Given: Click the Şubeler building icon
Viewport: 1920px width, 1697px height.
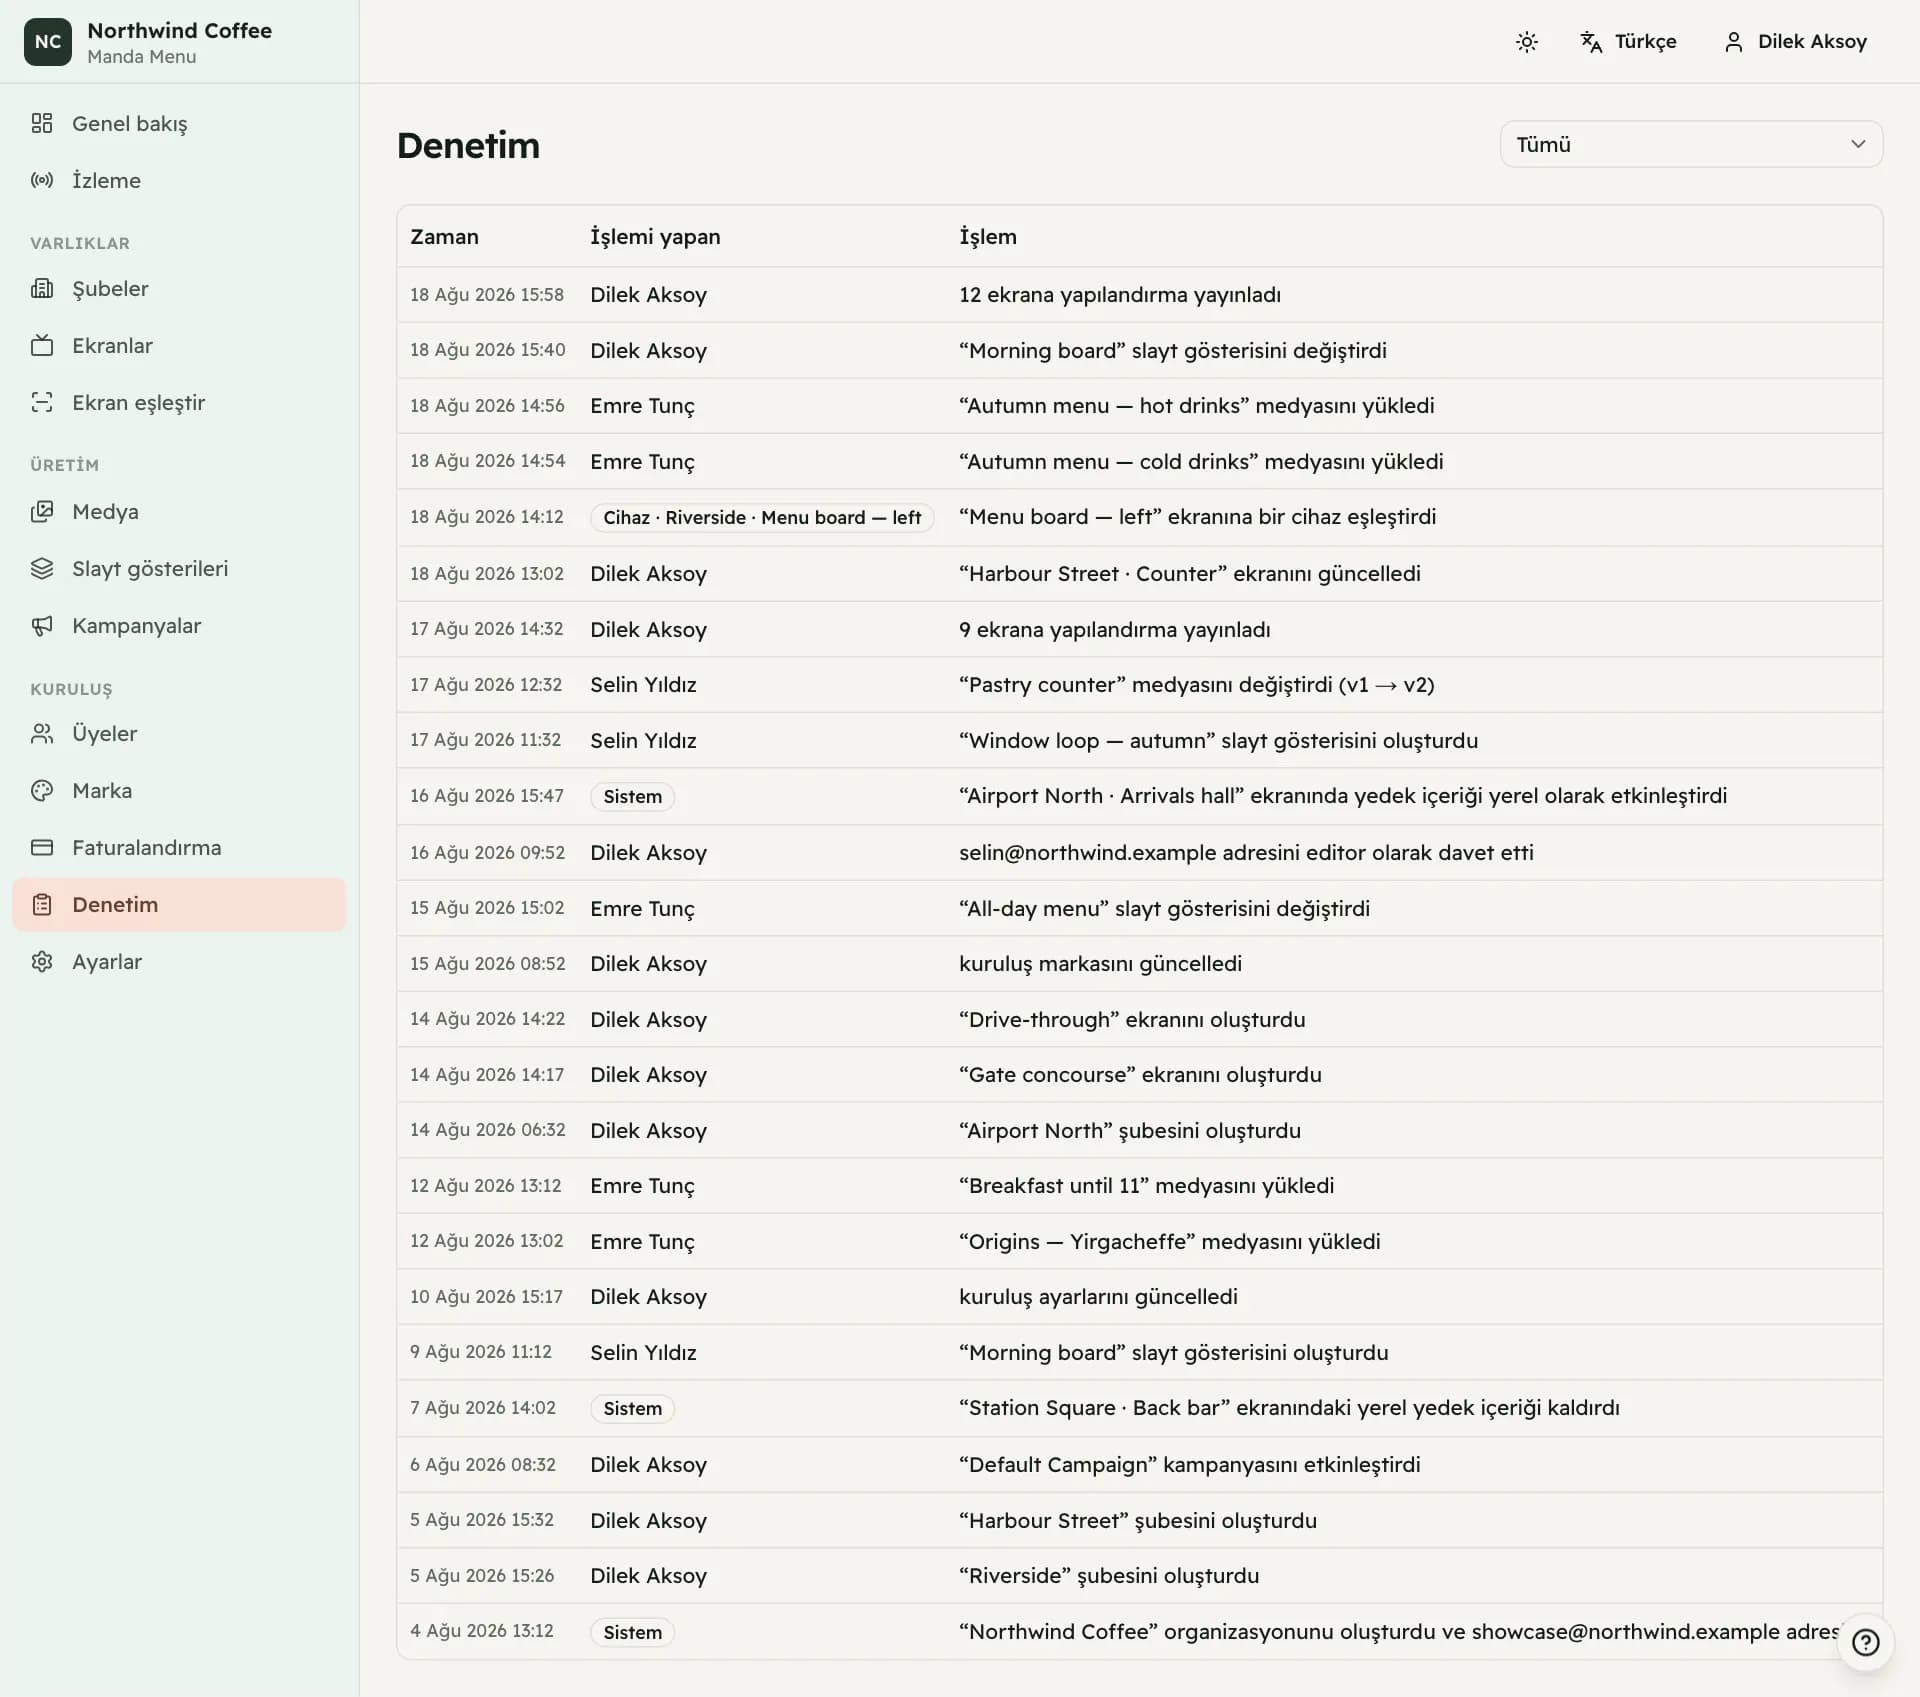Looking at the screenshot, I should (x=42, y=288).
